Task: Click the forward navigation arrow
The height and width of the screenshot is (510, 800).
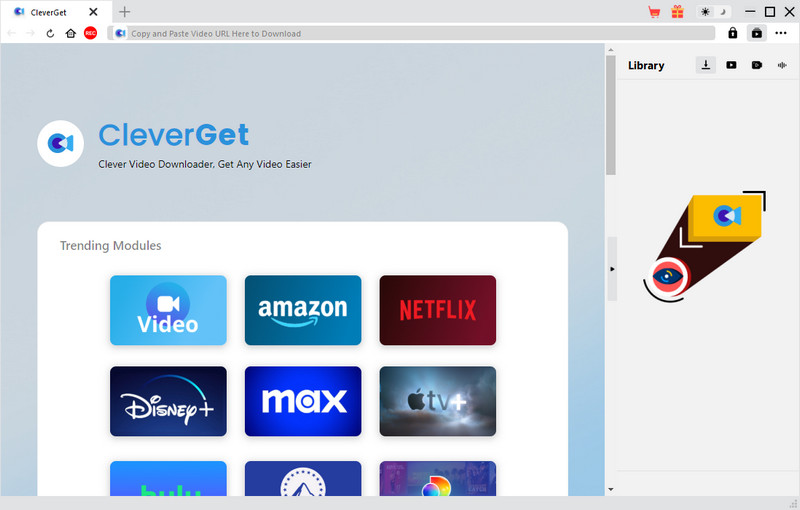Action: 30,33
